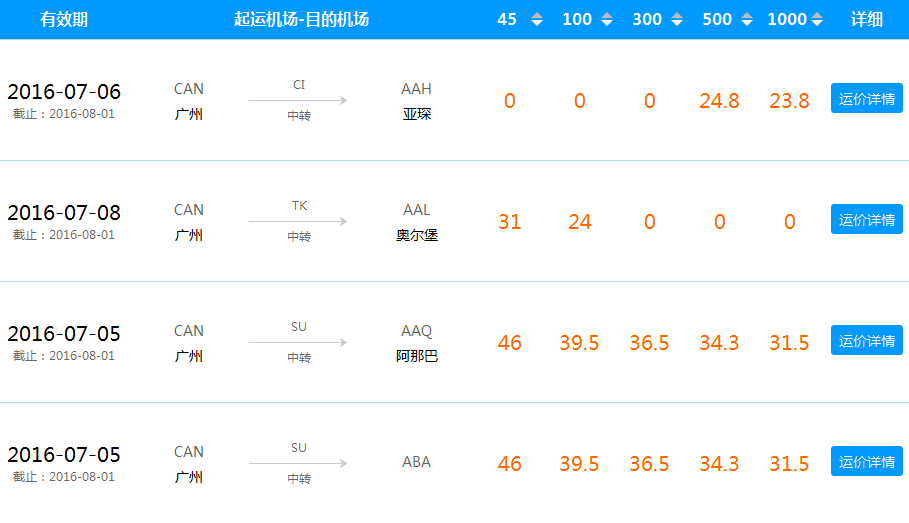Open 运价详情 for the AAQ route
The width and height of the screenshot is (909, 523).
coord(867,340)
